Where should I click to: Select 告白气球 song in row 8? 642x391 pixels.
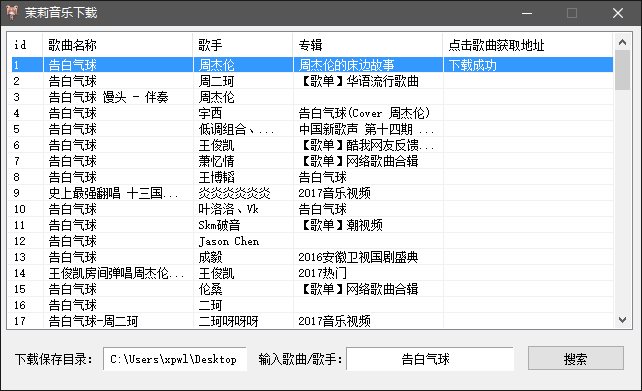coord(72,177)
